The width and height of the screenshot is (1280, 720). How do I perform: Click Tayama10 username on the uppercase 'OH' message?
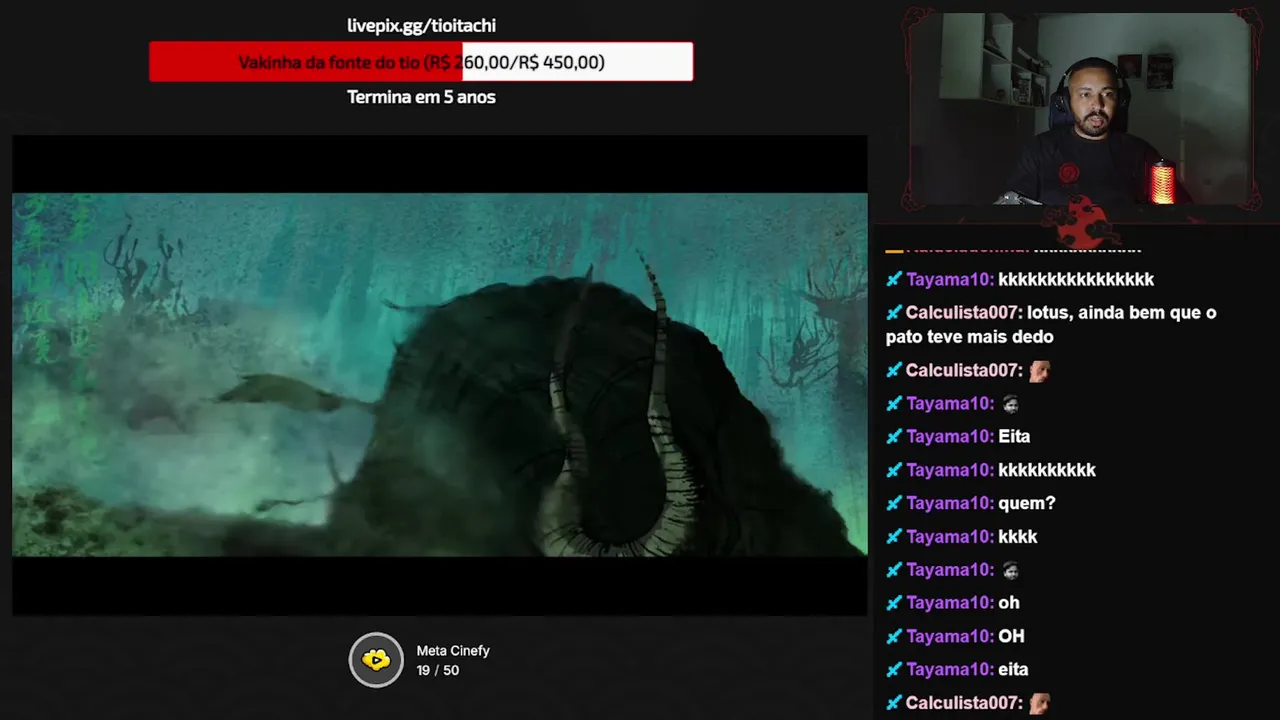click(950, 636)
